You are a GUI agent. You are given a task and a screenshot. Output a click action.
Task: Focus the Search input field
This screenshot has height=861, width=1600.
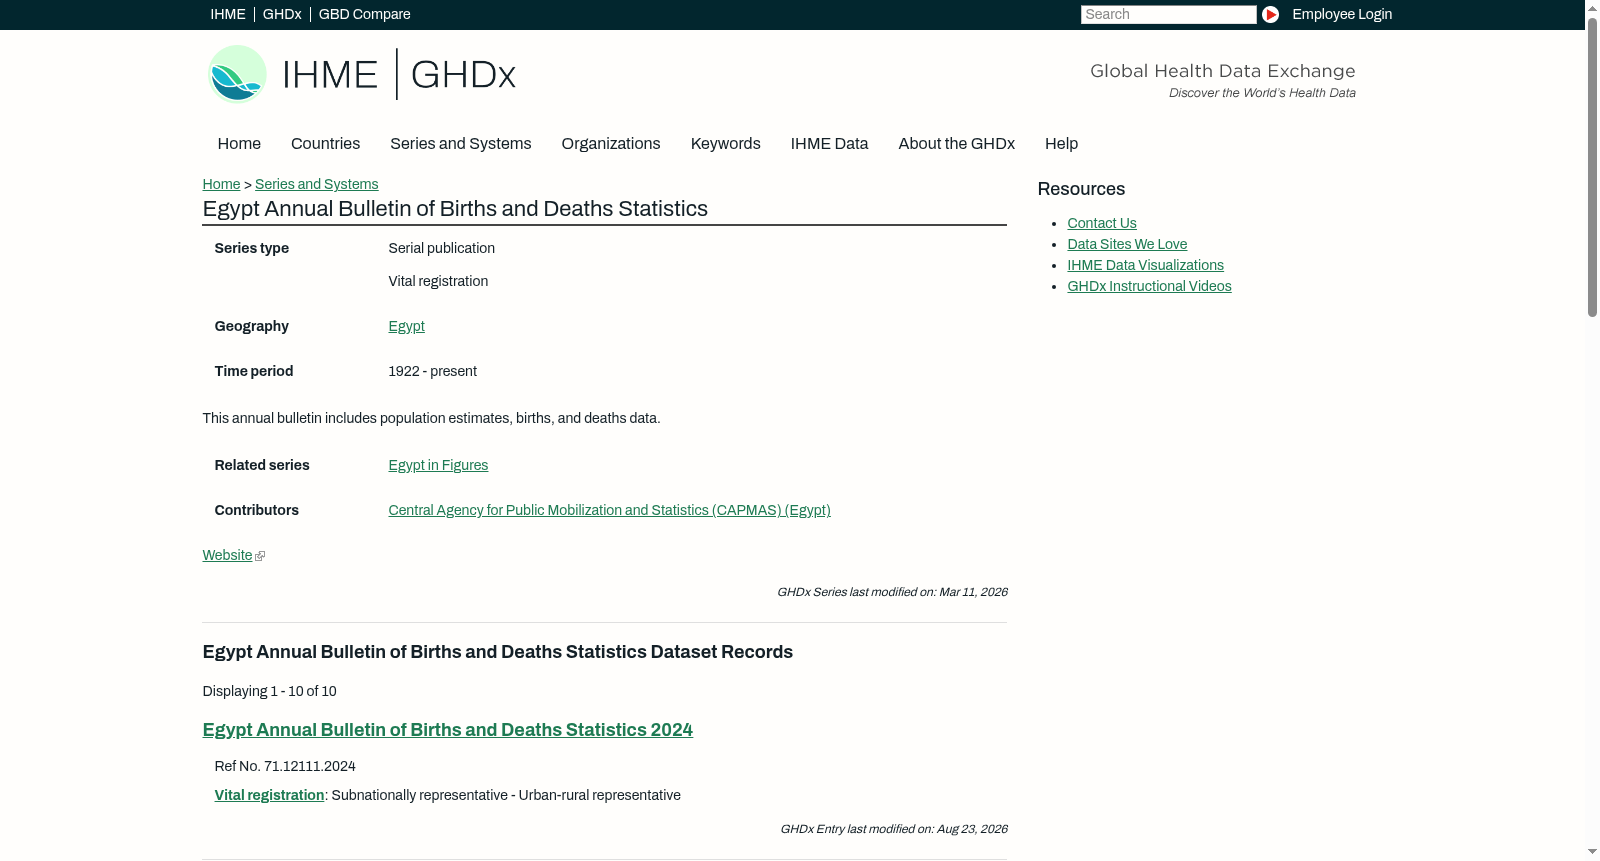(x=1168, y=14)
